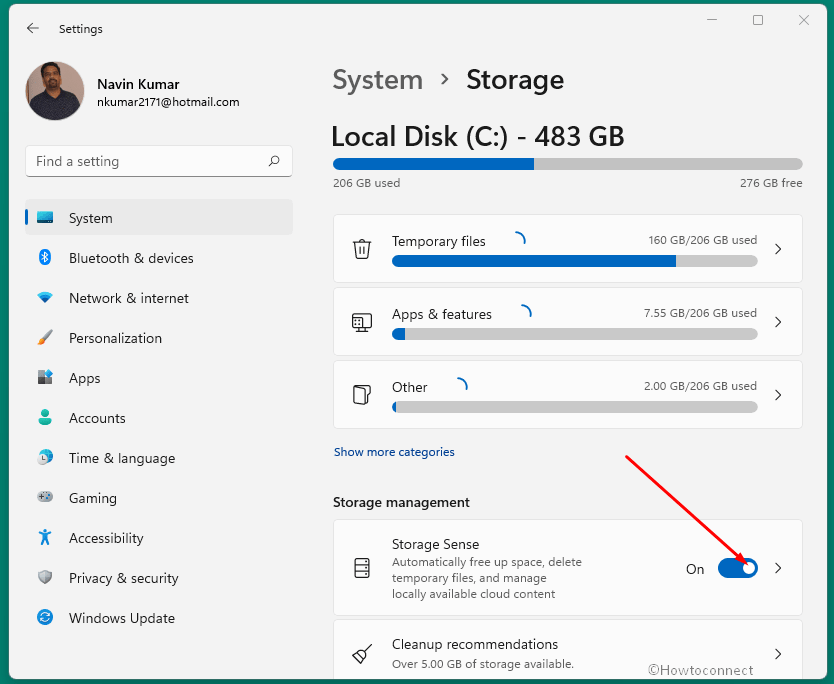Click the Windows Update refresh icon
The width and height of the screenshot is (834, 684).
(45, 617)
